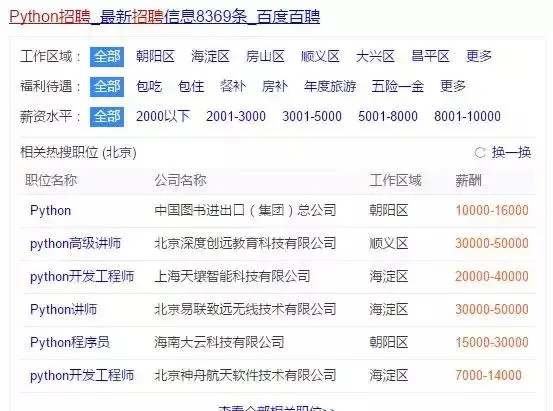
Task: Filter salary by 2001-3000
Action: (236, 116)
